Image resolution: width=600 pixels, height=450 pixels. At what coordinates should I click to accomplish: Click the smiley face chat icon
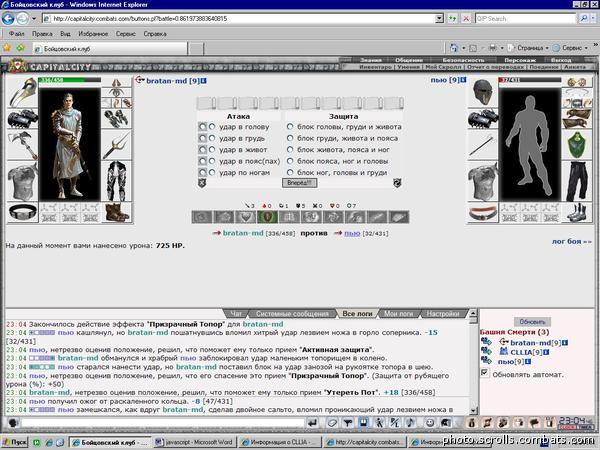point(430,422)
